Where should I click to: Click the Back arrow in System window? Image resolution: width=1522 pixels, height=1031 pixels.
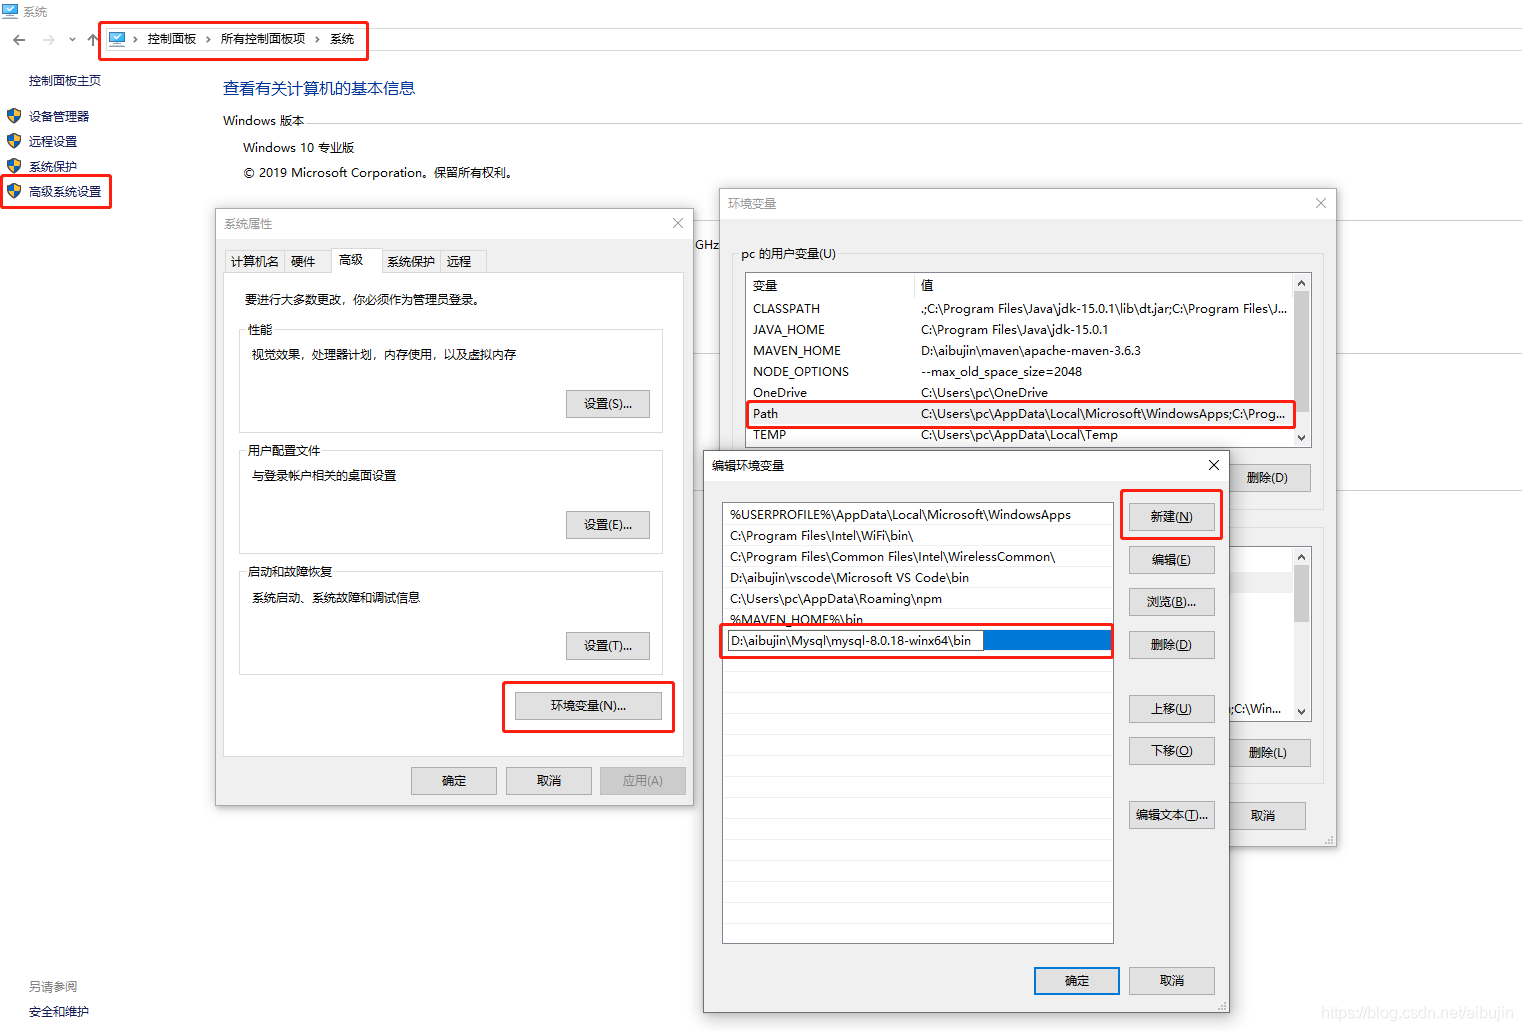(x=19, y=40)
